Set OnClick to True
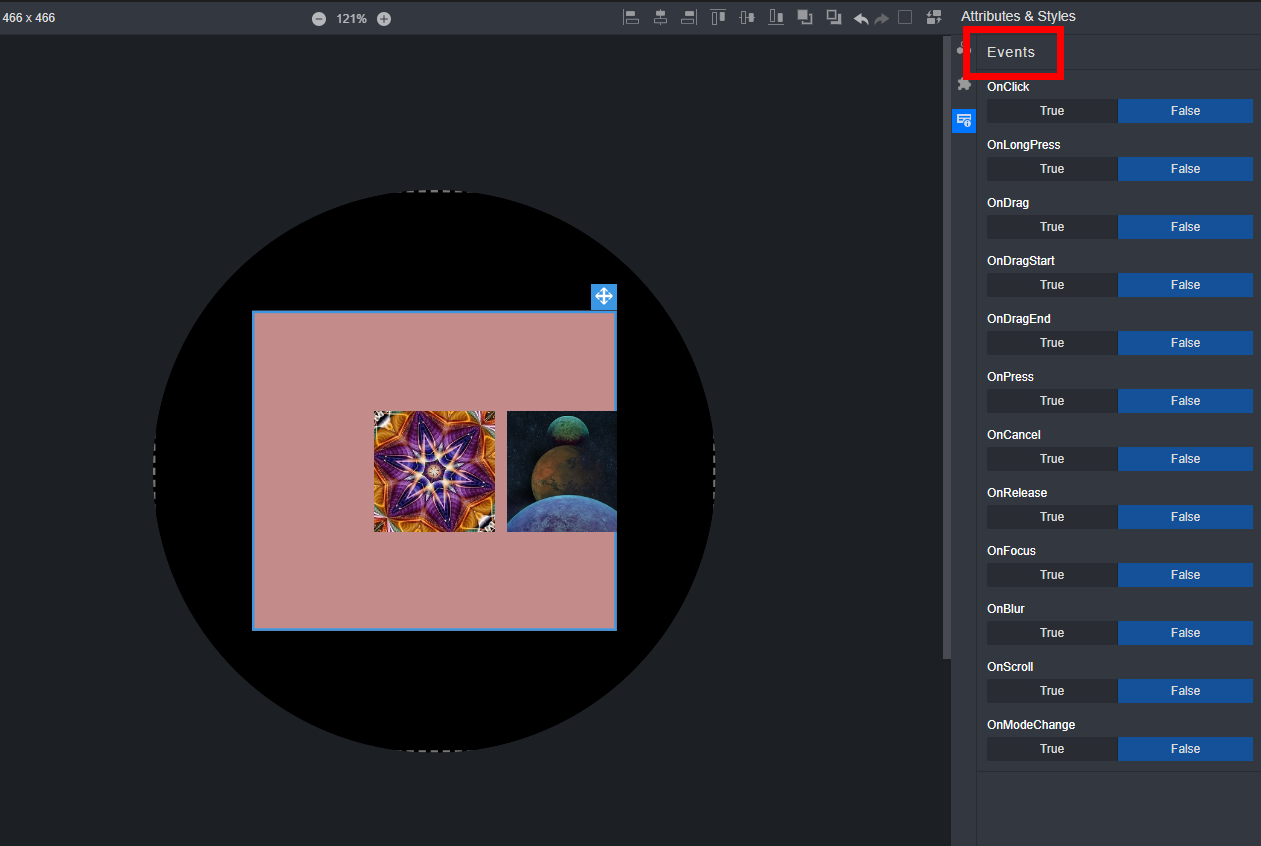The height and width of the screenshot is (846, 1261). (1051, 111)
